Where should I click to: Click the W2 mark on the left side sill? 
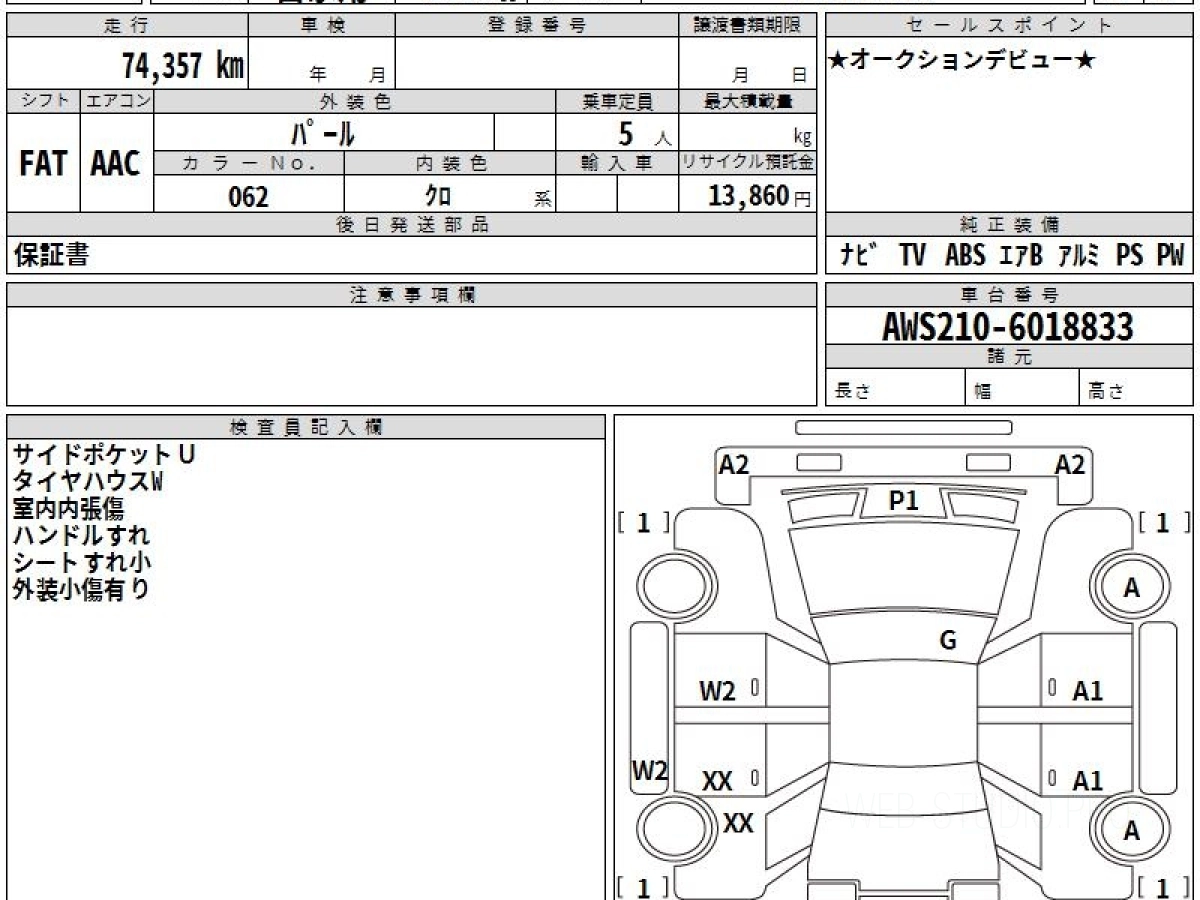coord(650,770)
